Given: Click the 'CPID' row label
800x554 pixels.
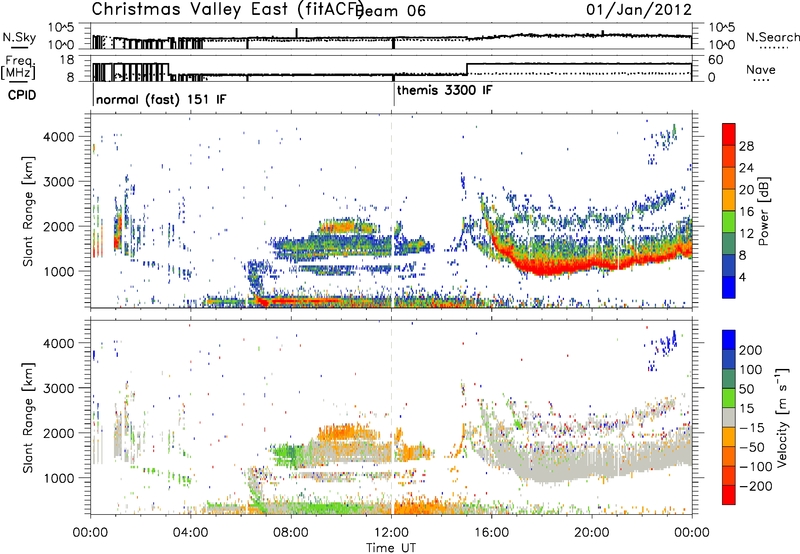Looking at the screenshot, I should point(22,95).
